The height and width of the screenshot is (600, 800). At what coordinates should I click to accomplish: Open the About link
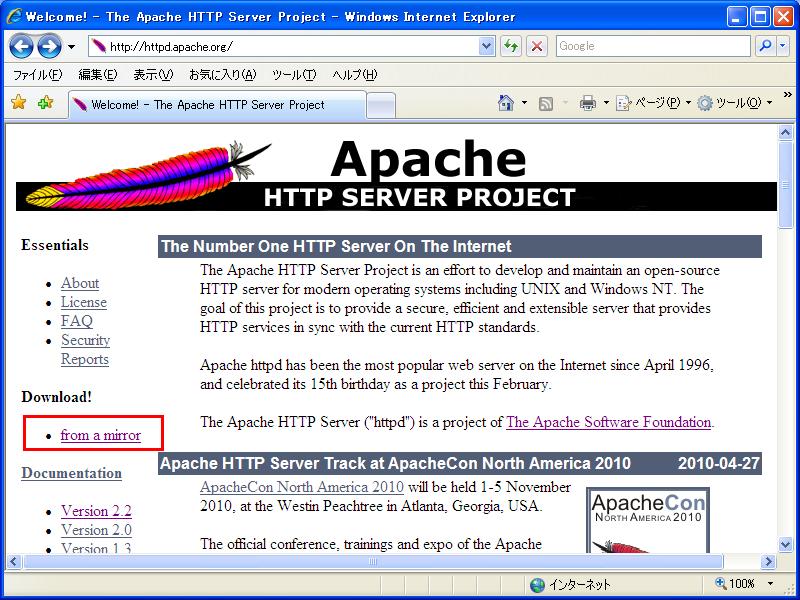tap(80, 283)
